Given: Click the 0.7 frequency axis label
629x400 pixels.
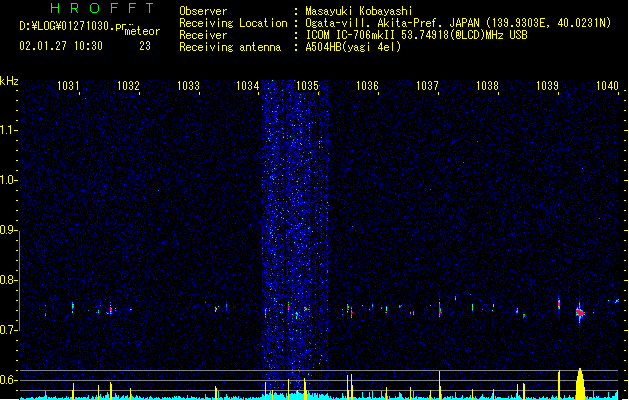Looking at the screenshot, I should pos(8,330).
